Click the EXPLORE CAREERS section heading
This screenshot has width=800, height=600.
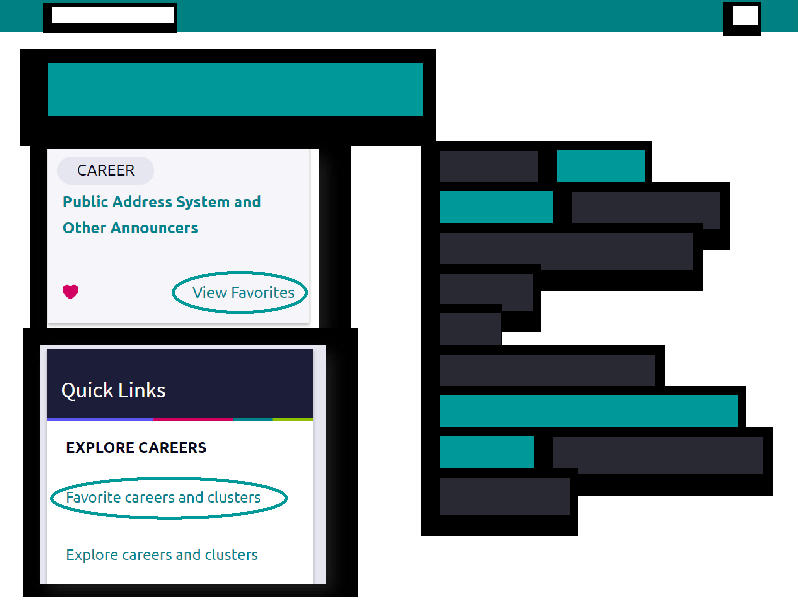pos(136,447)
